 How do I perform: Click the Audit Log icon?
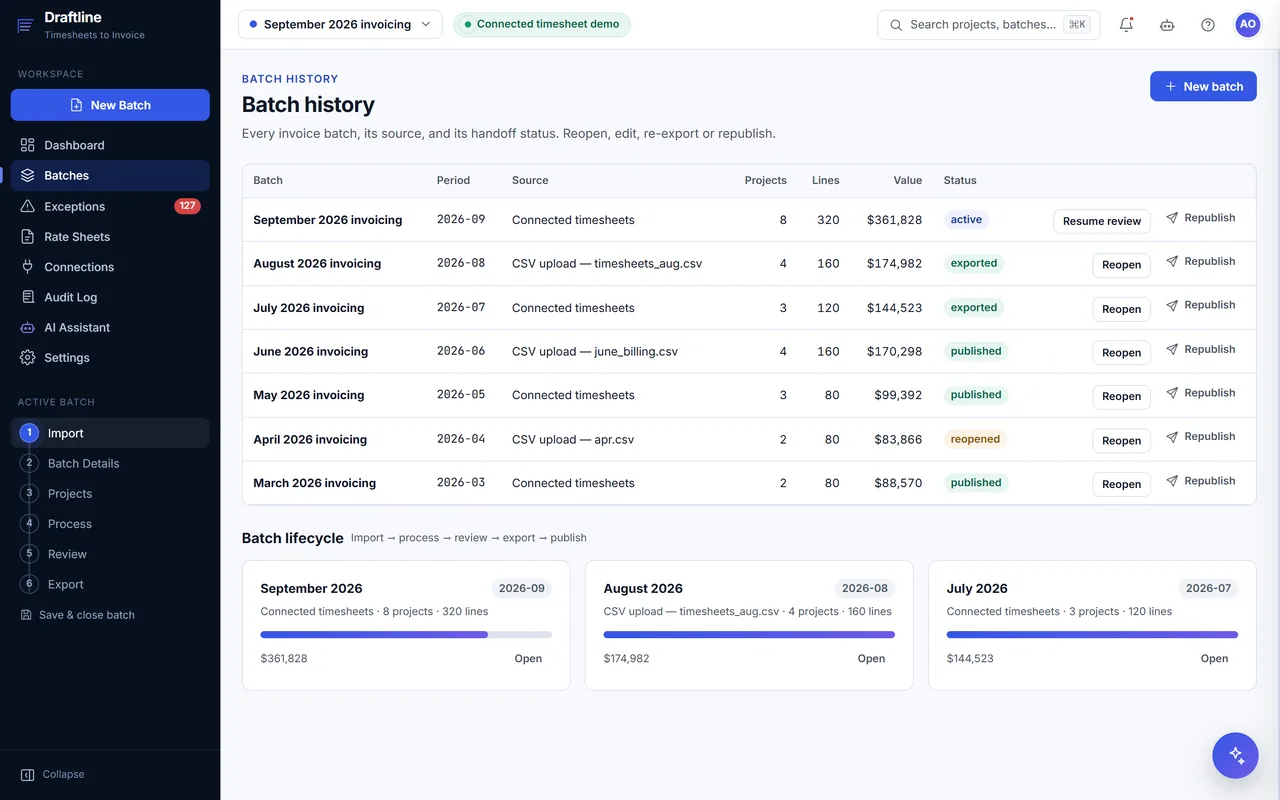[x=28, y=297]
